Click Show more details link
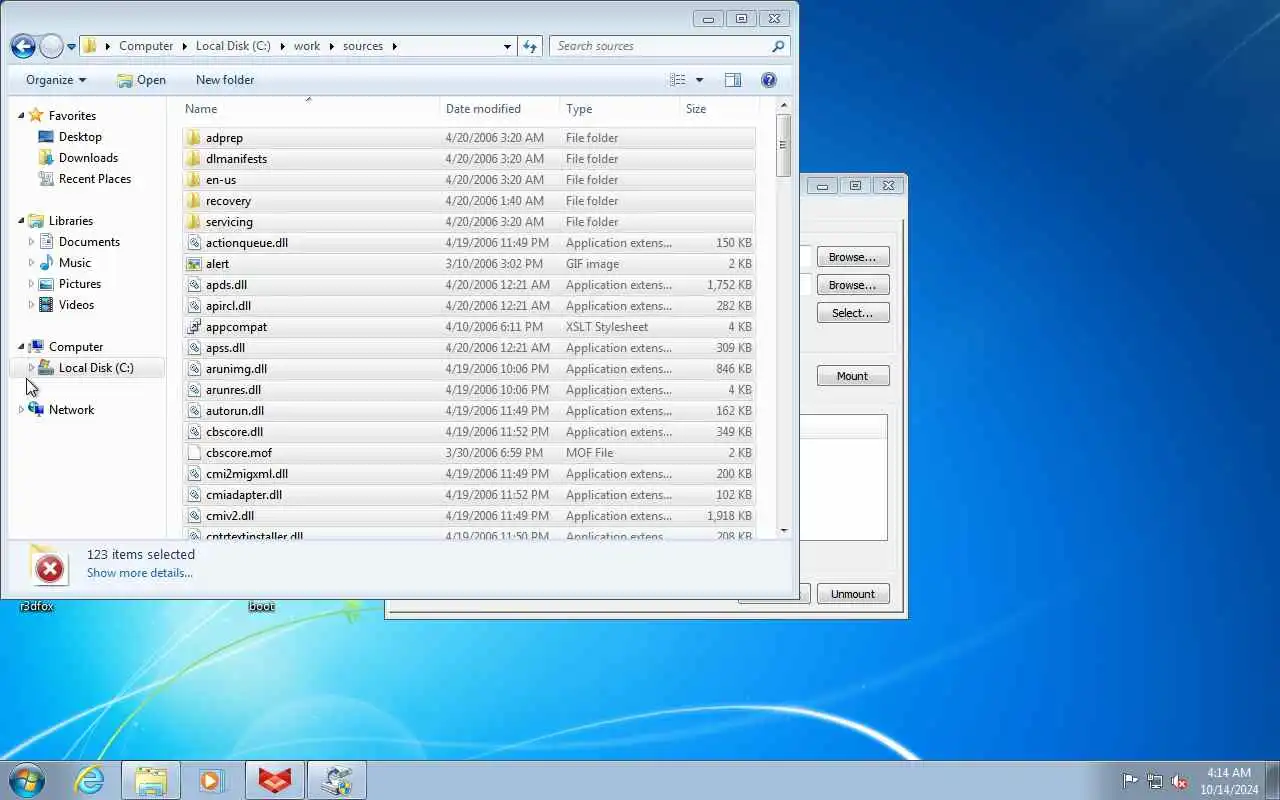 pyautogui.click(x=140, y=573)
